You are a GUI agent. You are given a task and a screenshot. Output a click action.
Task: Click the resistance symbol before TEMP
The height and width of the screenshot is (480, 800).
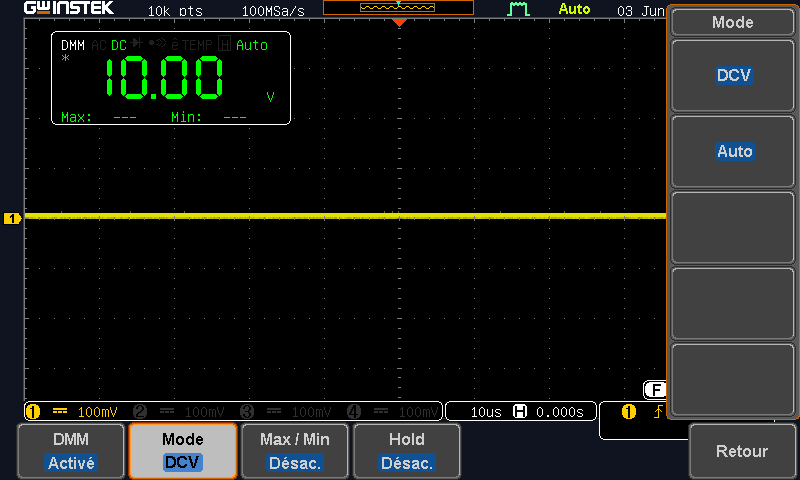[175, 44]
